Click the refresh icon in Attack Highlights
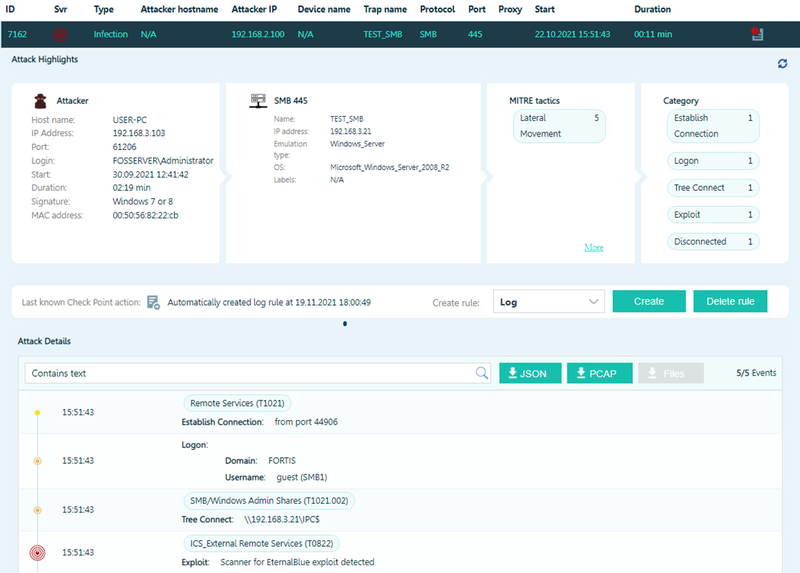The image size is (800, 573). coord(782,64)
